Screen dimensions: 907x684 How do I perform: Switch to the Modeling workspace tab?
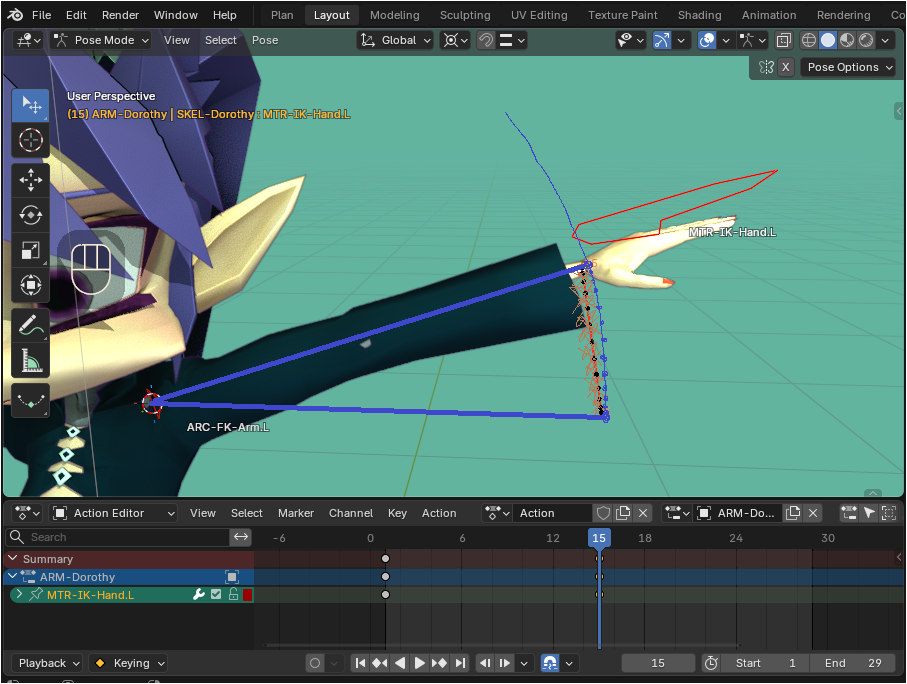click(x=394, y=15)
